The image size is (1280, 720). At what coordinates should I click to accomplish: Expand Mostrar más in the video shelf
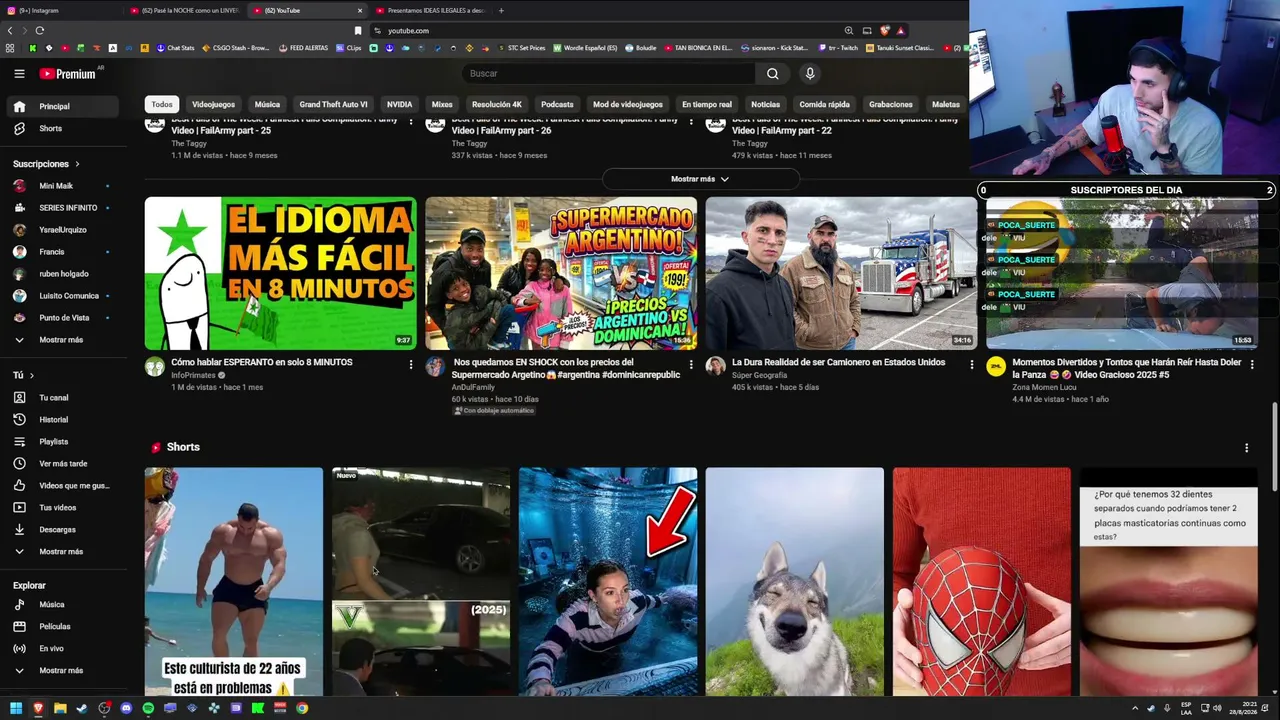tap(700, 179)
